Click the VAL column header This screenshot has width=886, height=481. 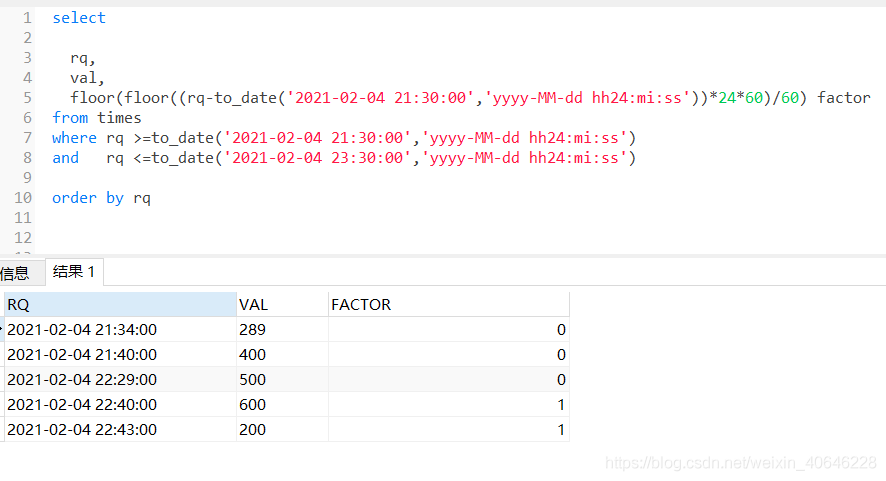(x=281, y=305)
